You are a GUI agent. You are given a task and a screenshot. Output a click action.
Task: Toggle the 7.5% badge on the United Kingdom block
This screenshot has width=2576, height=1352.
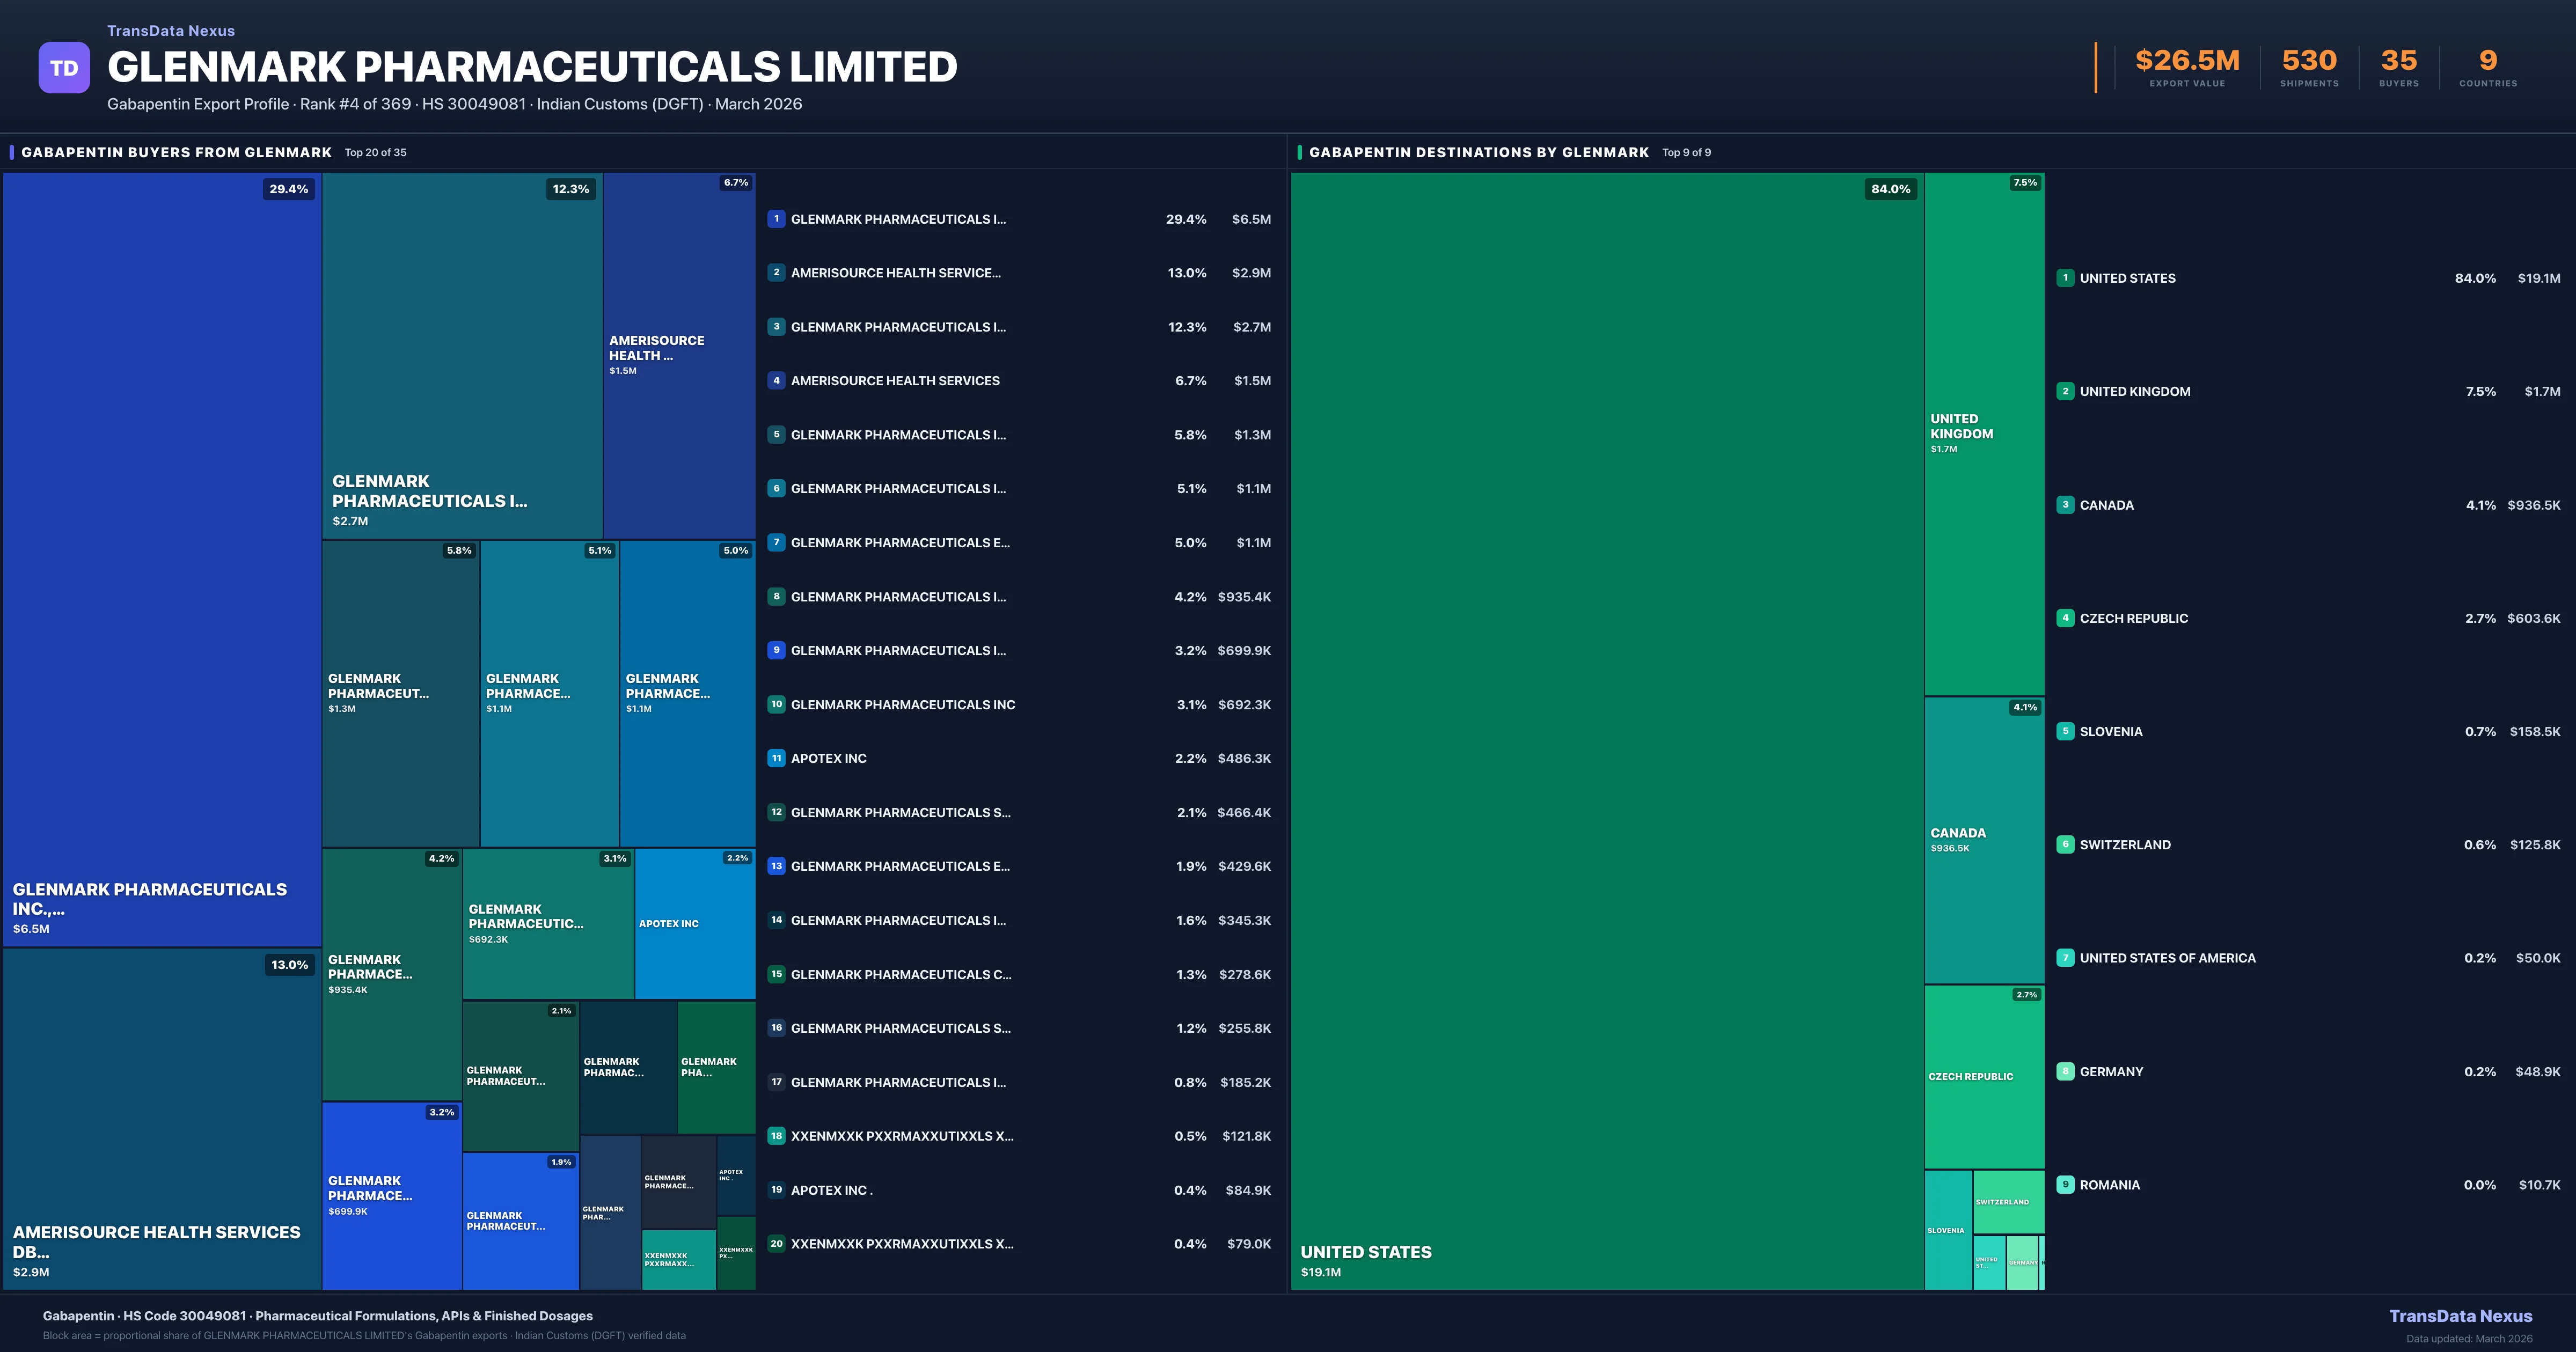pyautogui.click(x=2024, y=183)
